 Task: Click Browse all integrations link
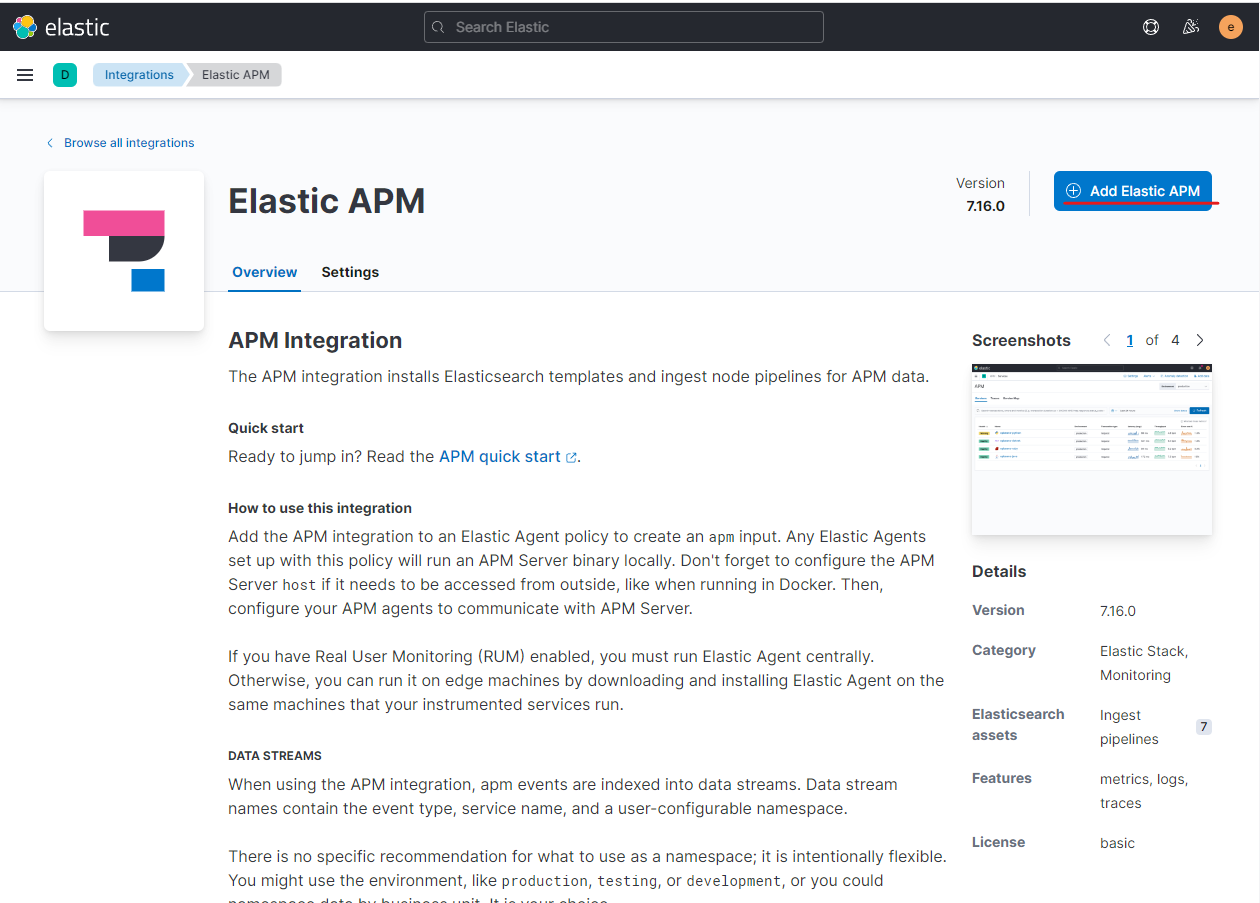point(129,143)
